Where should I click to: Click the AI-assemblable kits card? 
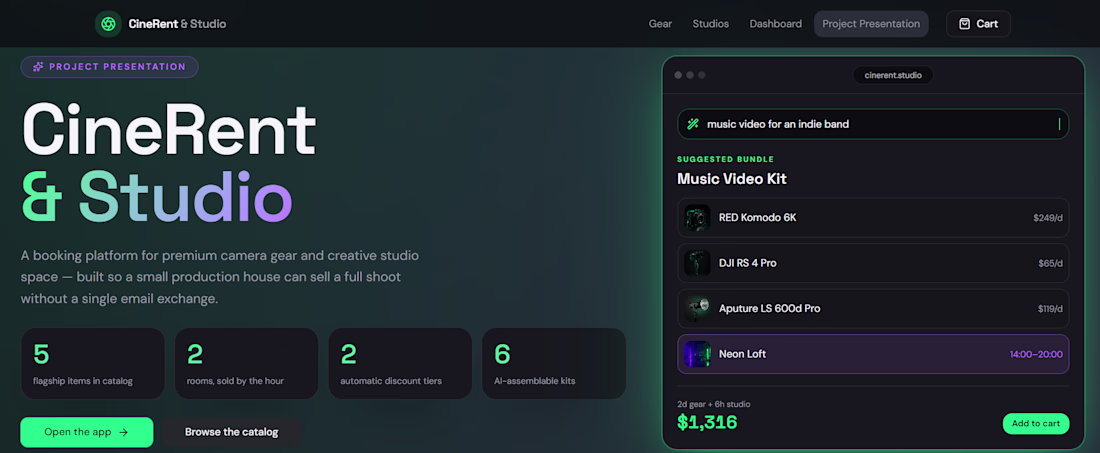554,363
